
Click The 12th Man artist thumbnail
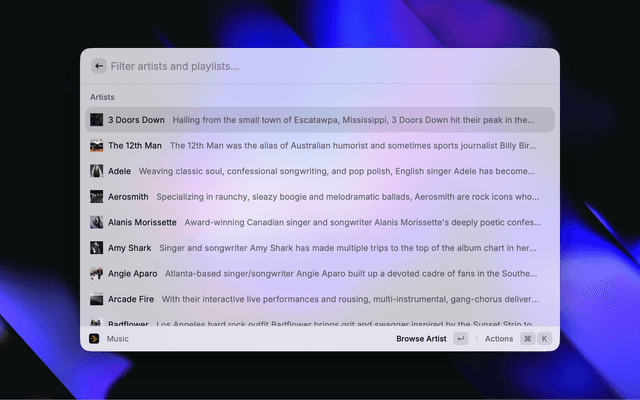pyautogui.click(x=96, y=145)
